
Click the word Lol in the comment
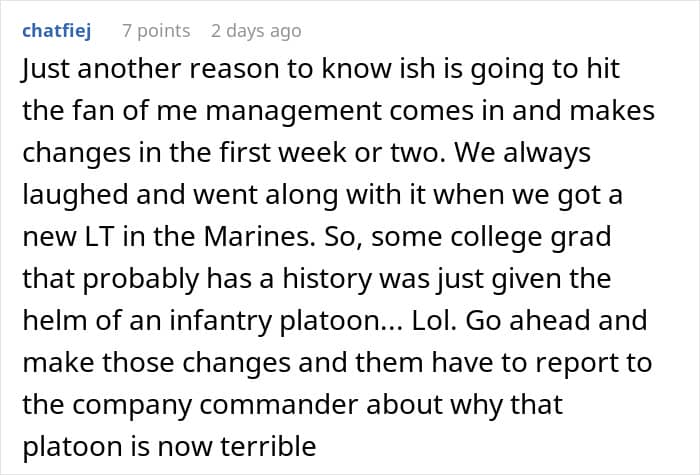coord(431,321)
